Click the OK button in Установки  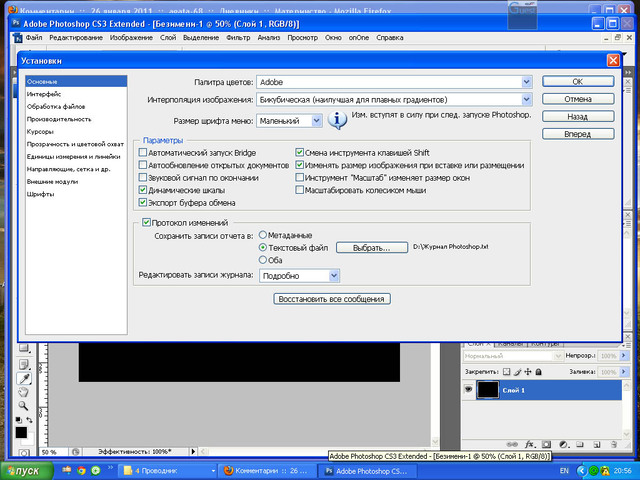tap(578, 81)
